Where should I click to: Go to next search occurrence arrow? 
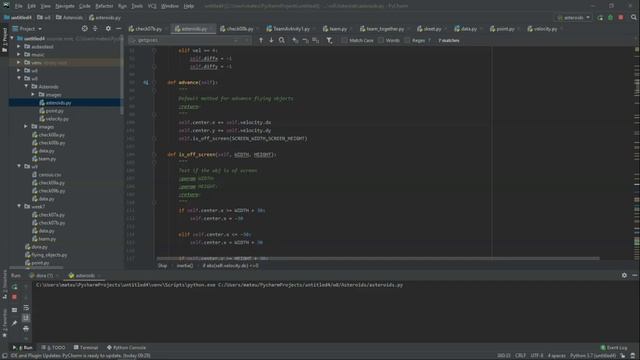click(x=271, y=40)
